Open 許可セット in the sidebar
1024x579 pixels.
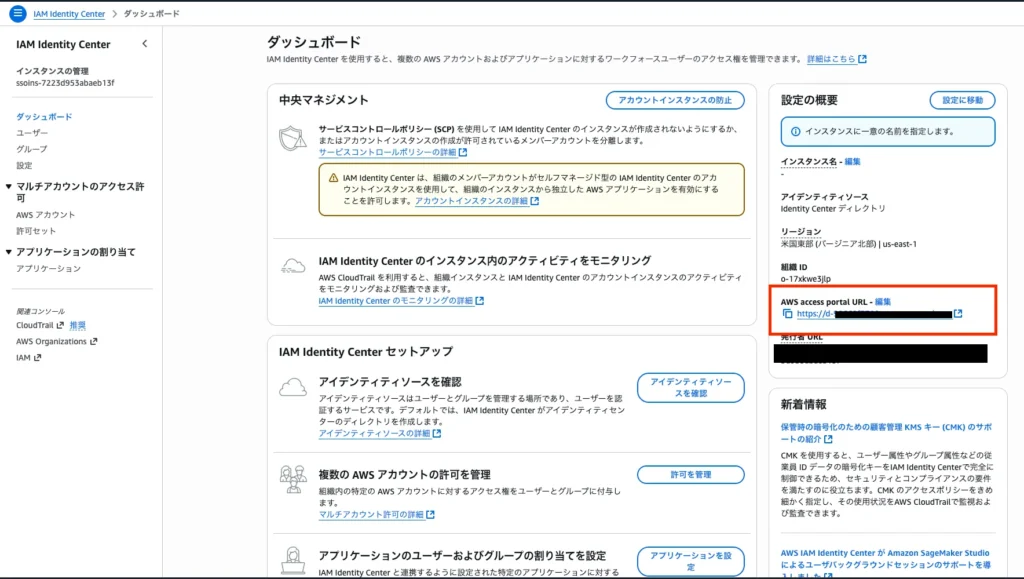[x=37, y=230]
